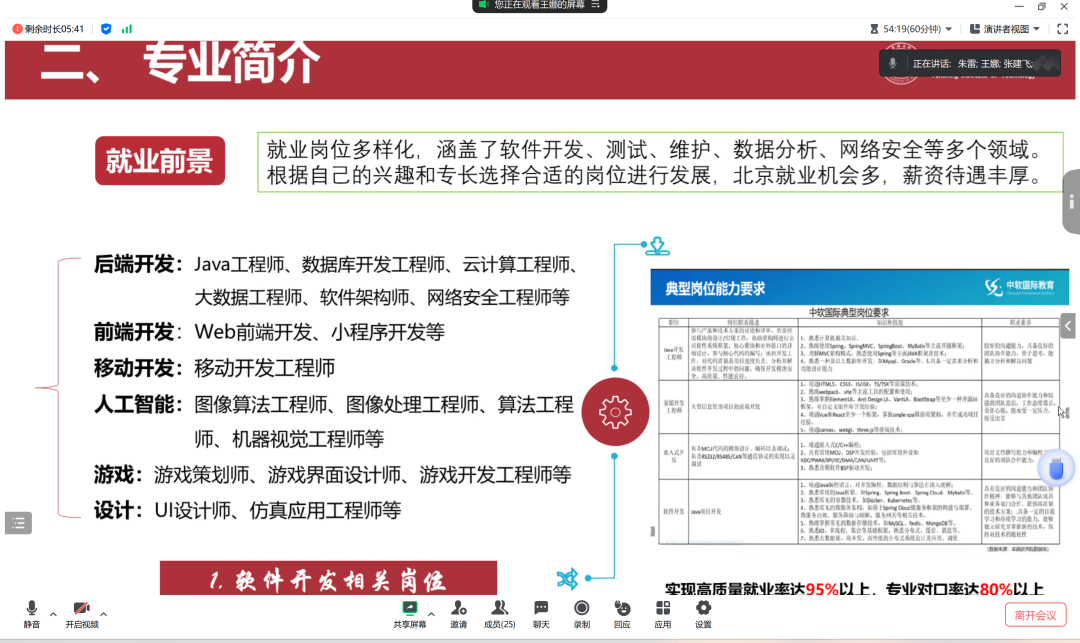Enter full screen mode

(1063, 29)
